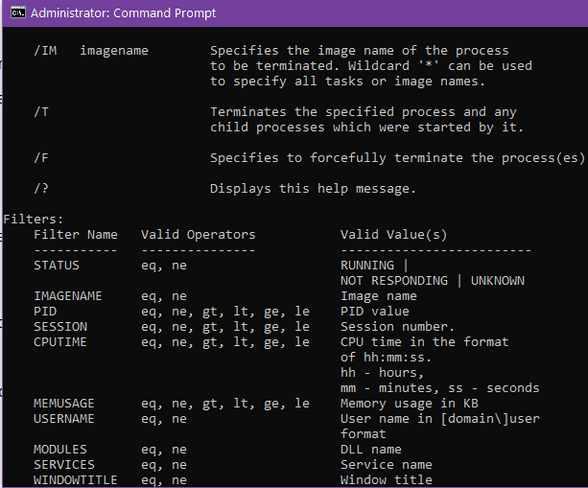
Task: Click the 'IMAGENAME' filter name
Action: [68, 296]
